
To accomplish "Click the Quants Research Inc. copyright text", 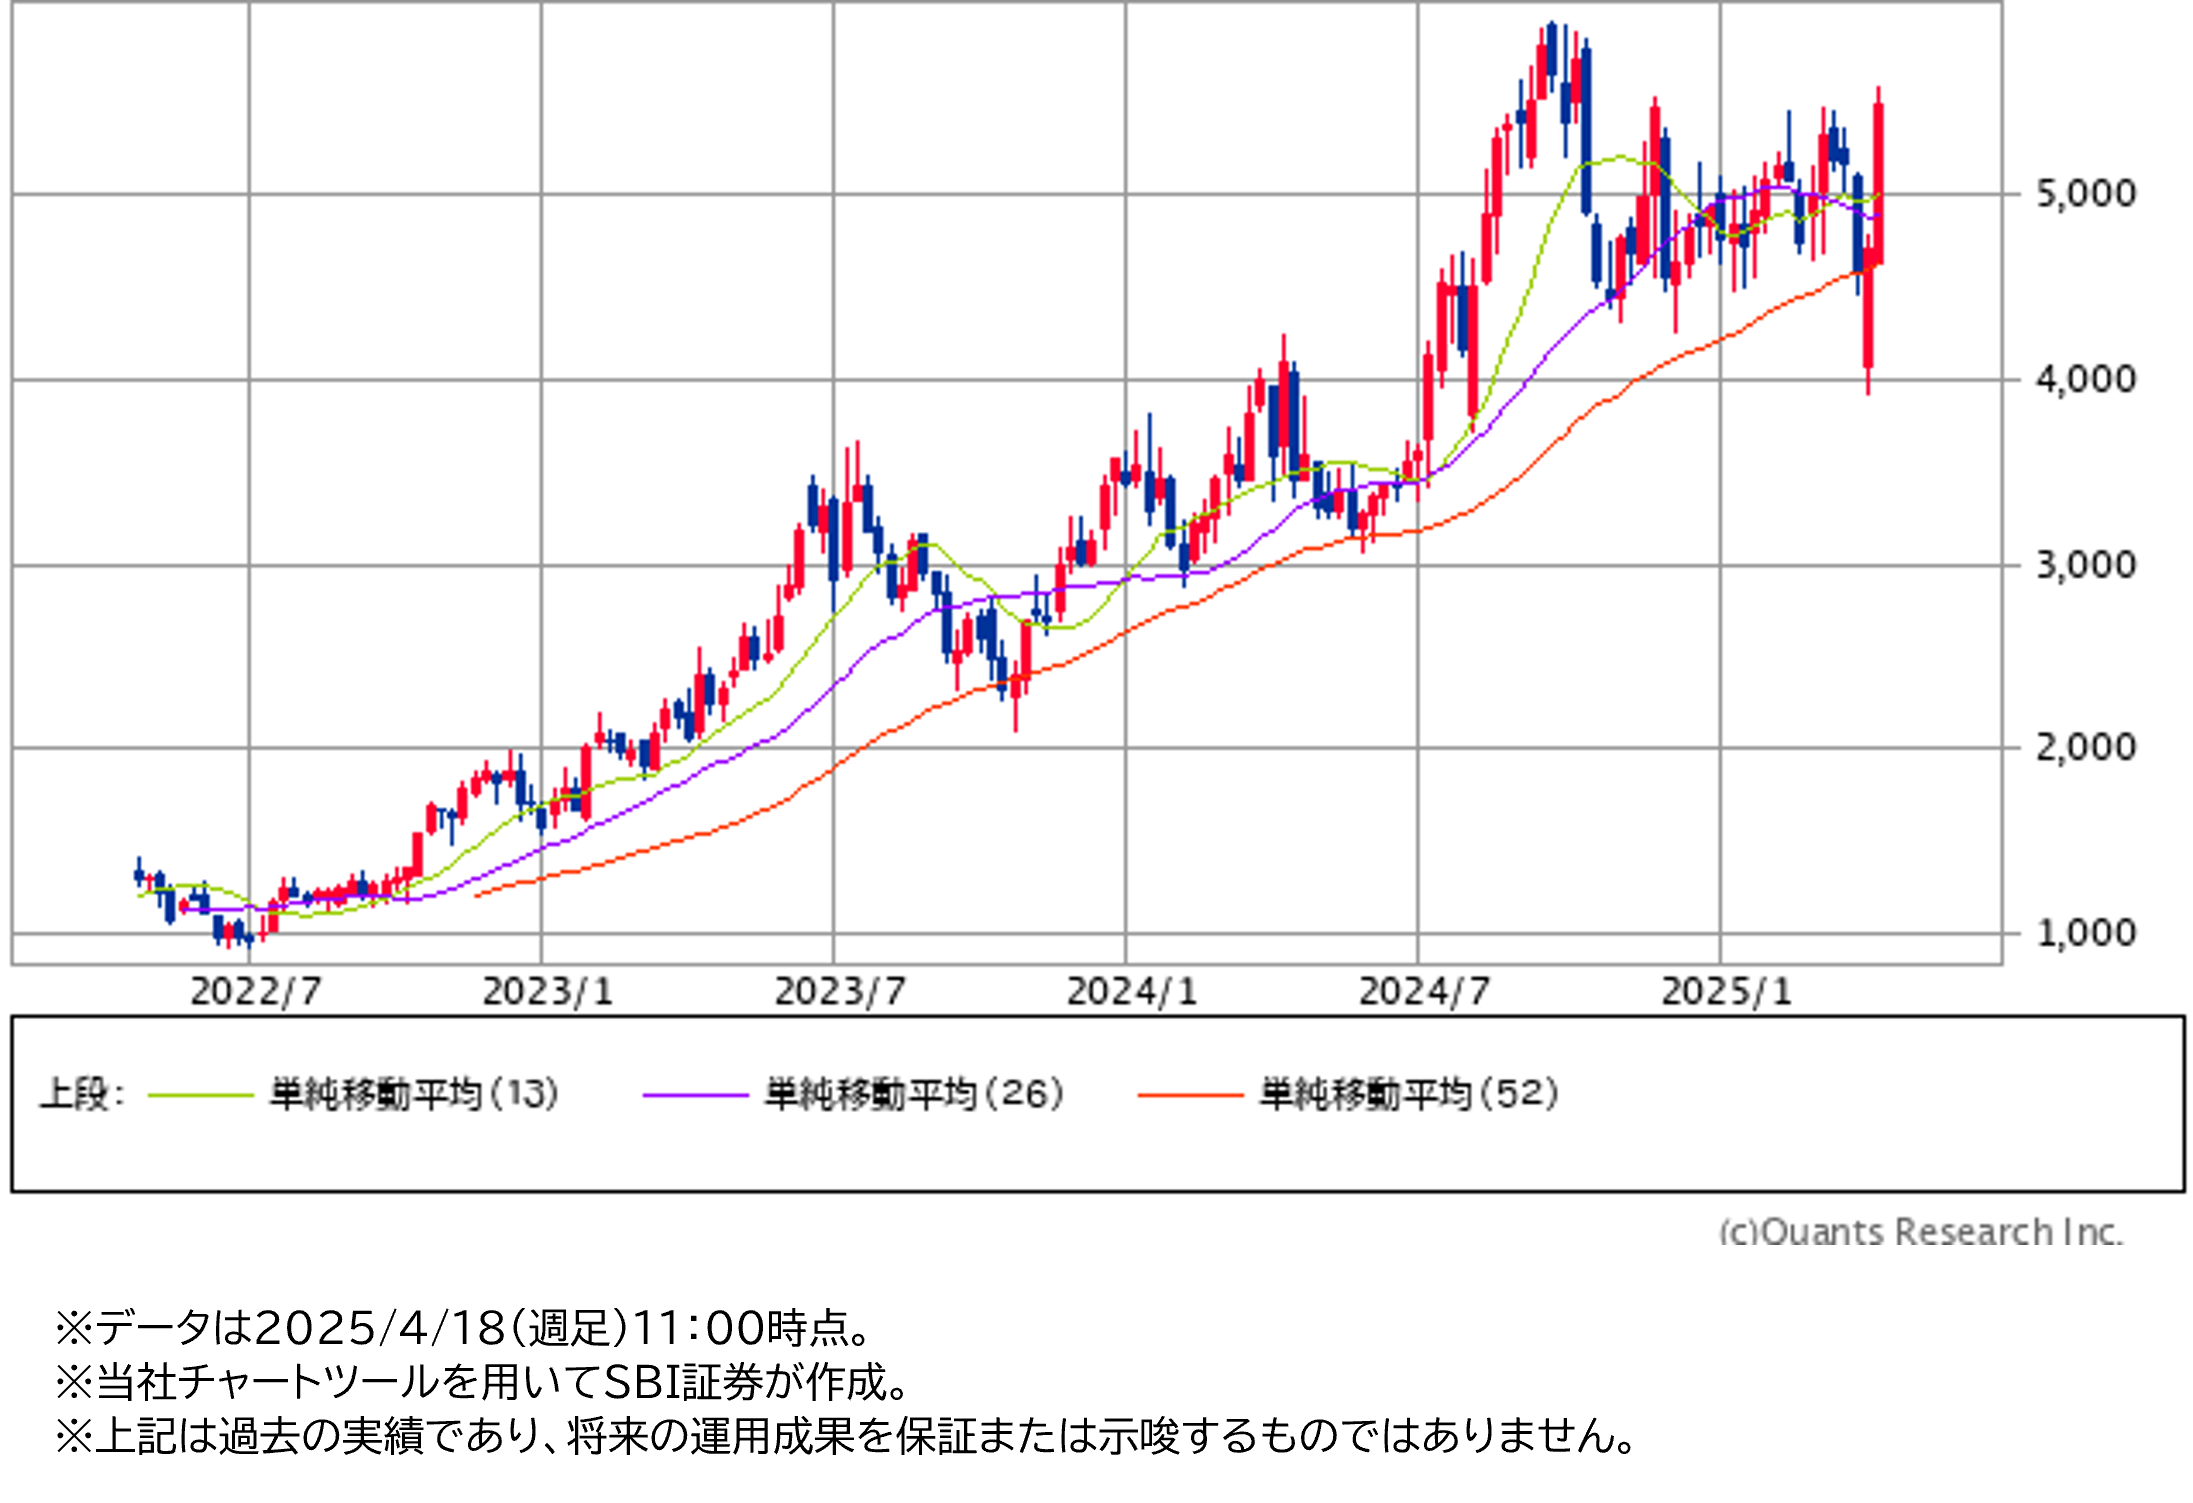I will point(1920,1231).
